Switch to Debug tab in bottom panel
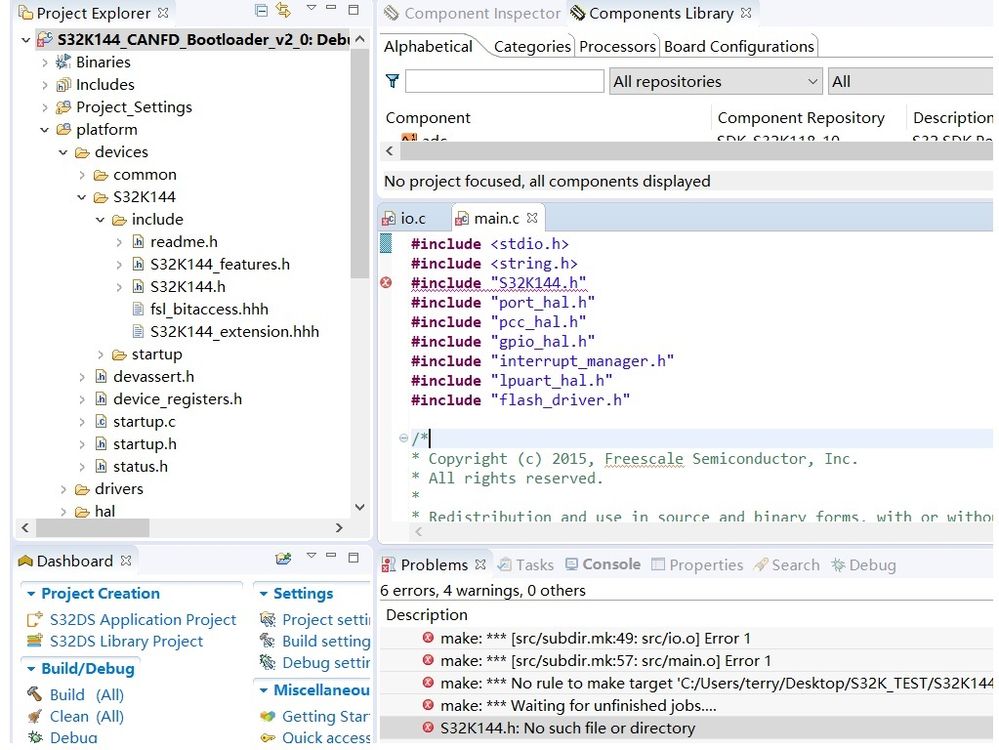 tap(864, 565)
